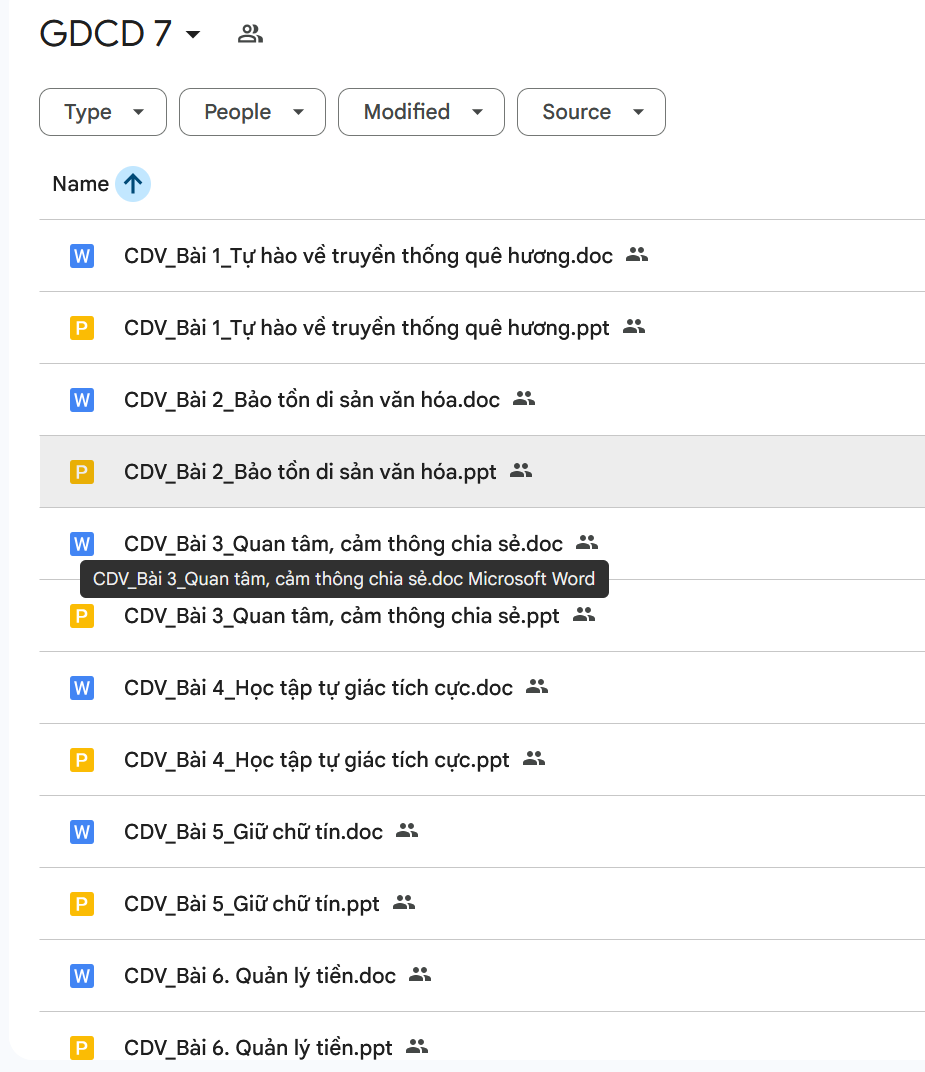
Task: Select file CDV_Bài 6. Quản lý tiền.ppt
Action: [258, 1048]
